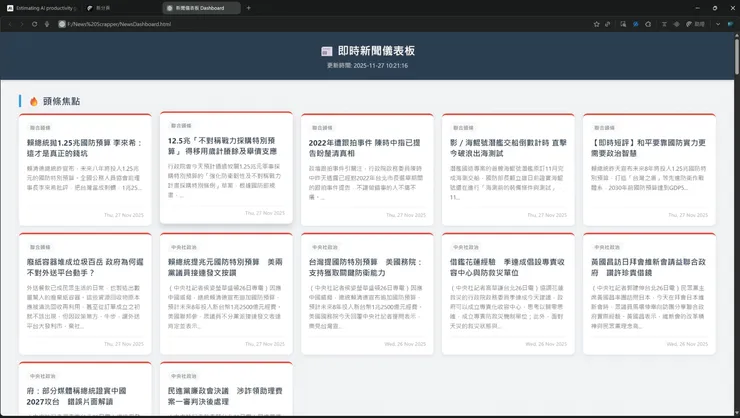
Task: Open article 海鯤號潛艦交船倒數計時
Action: (x=508, y=148)
